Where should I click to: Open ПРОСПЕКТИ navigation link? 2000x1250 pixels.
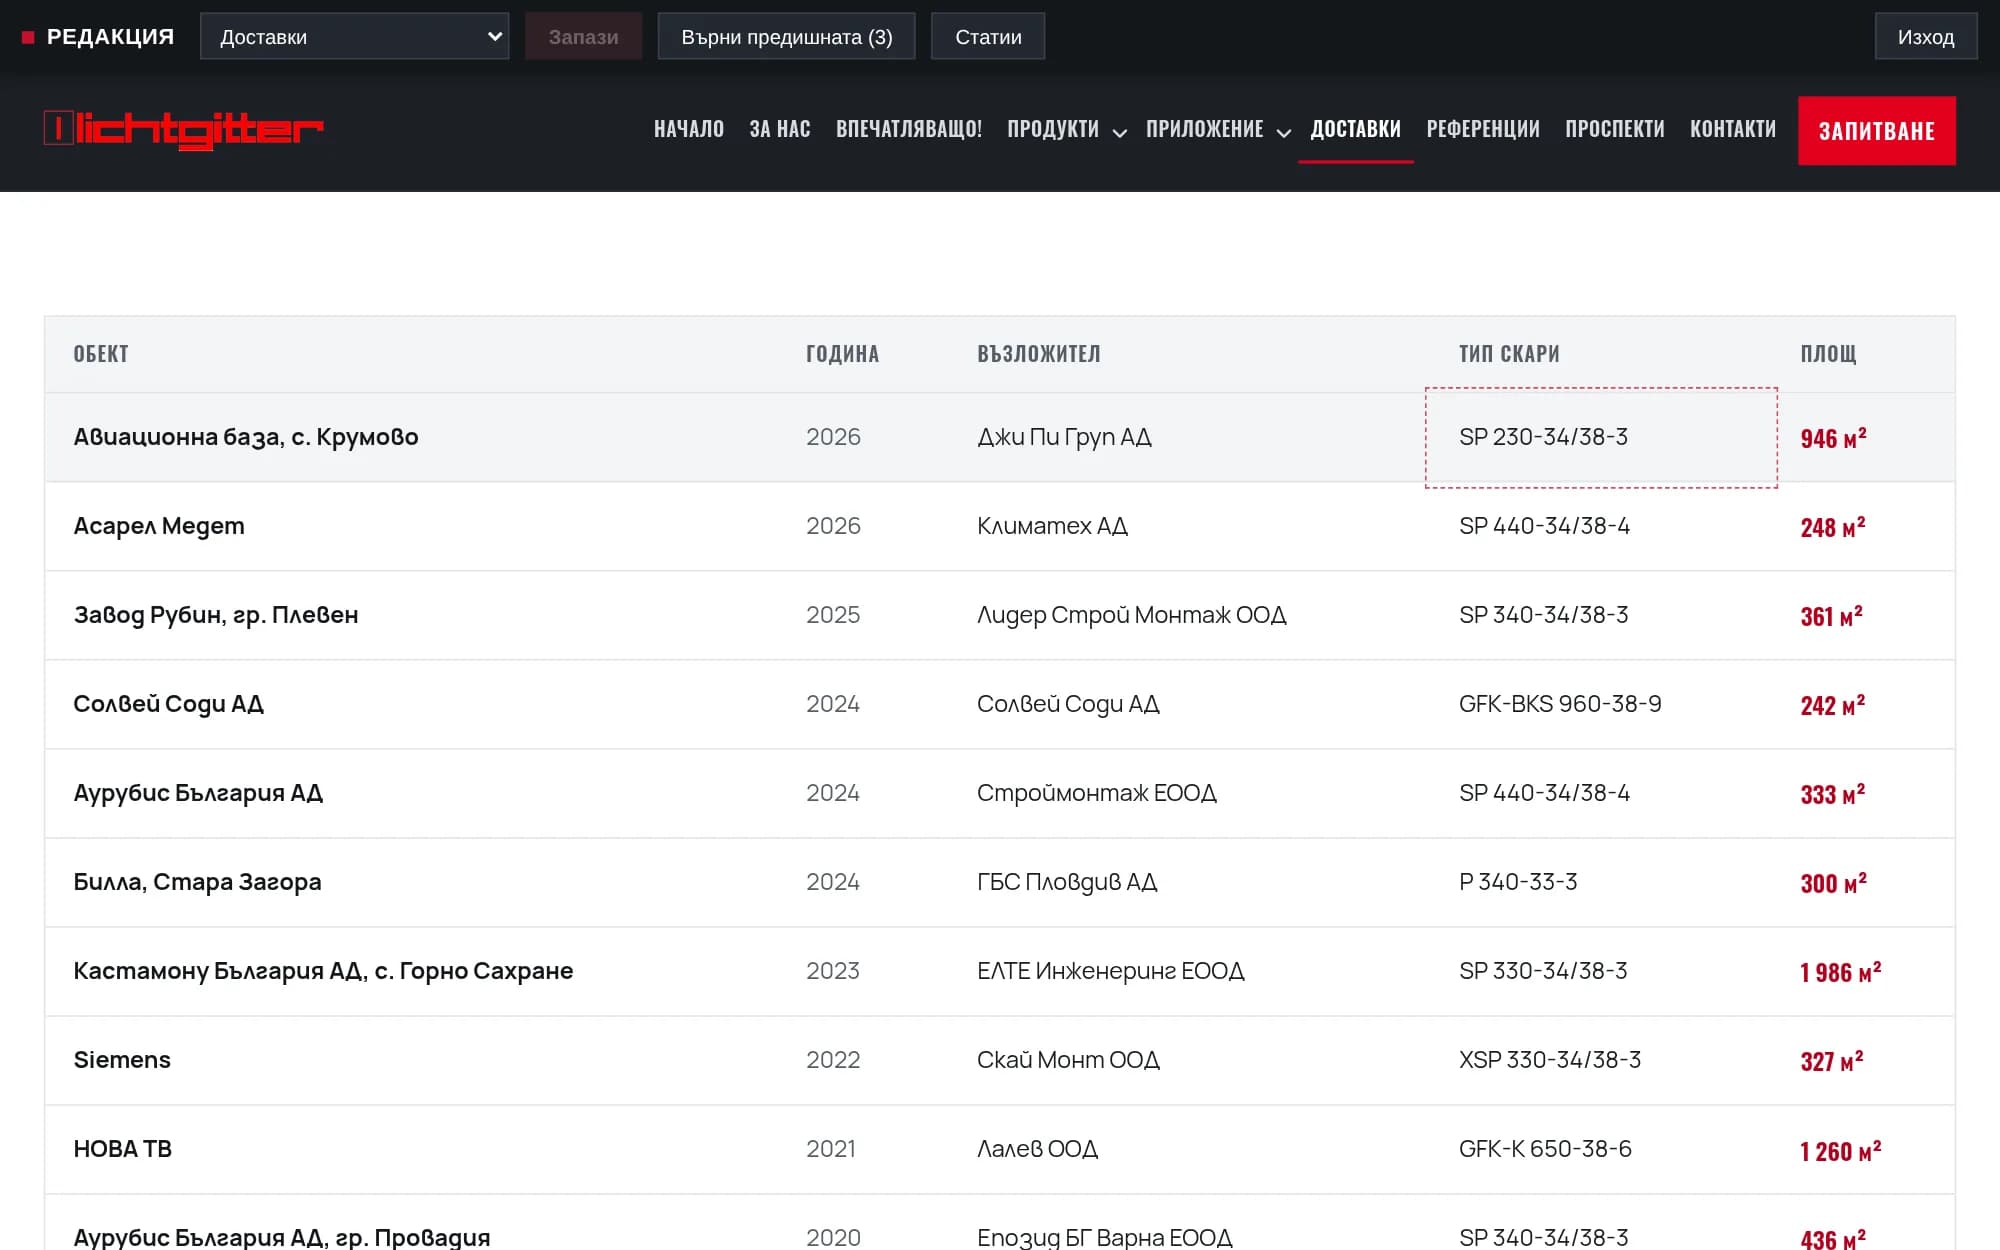(x=1615, y=130)
